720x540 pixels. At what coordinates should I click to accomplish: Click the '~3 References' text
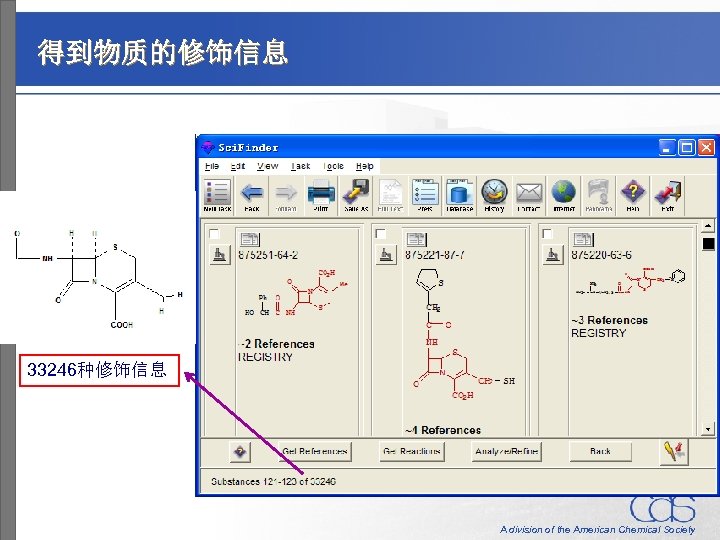609,320
